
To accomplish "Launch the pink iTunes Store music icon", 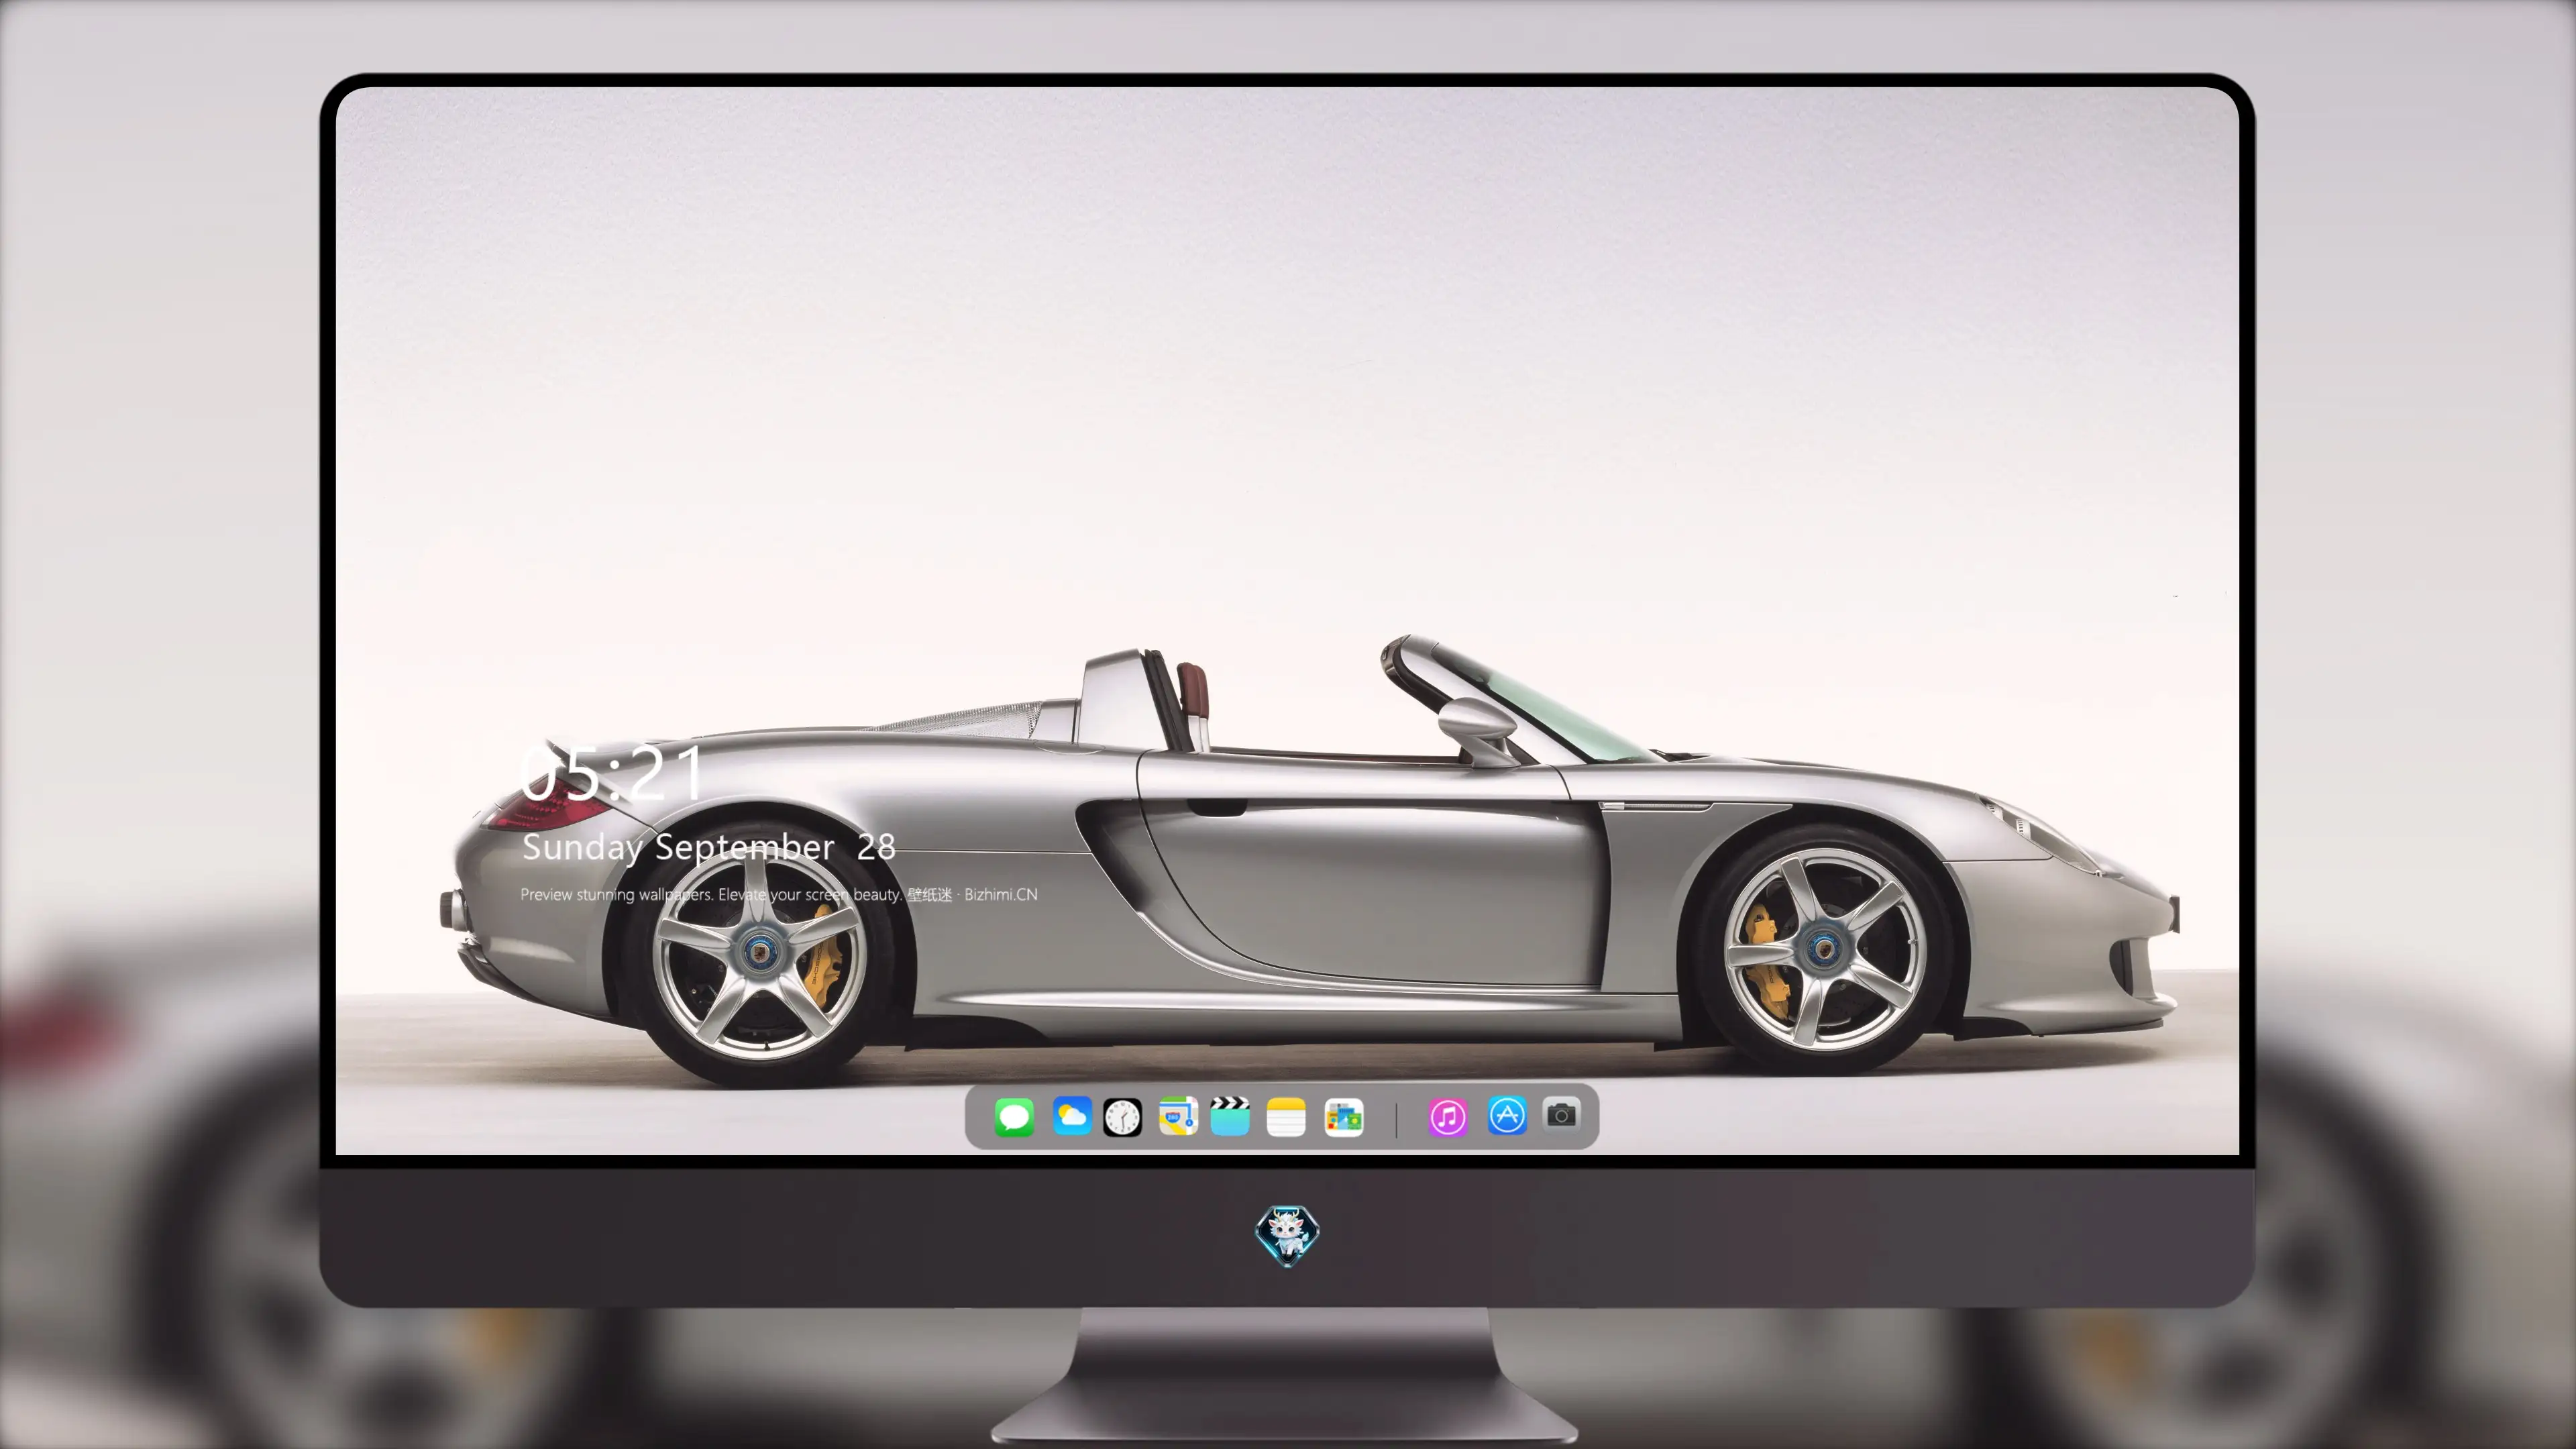I will click(1448, 1117).
